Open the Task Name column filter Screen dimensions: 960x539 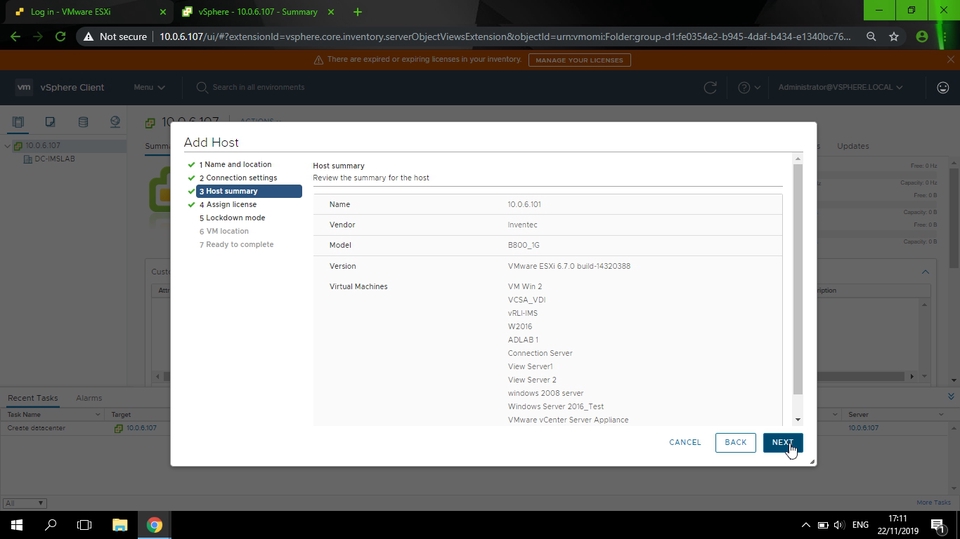coord(97,415)
